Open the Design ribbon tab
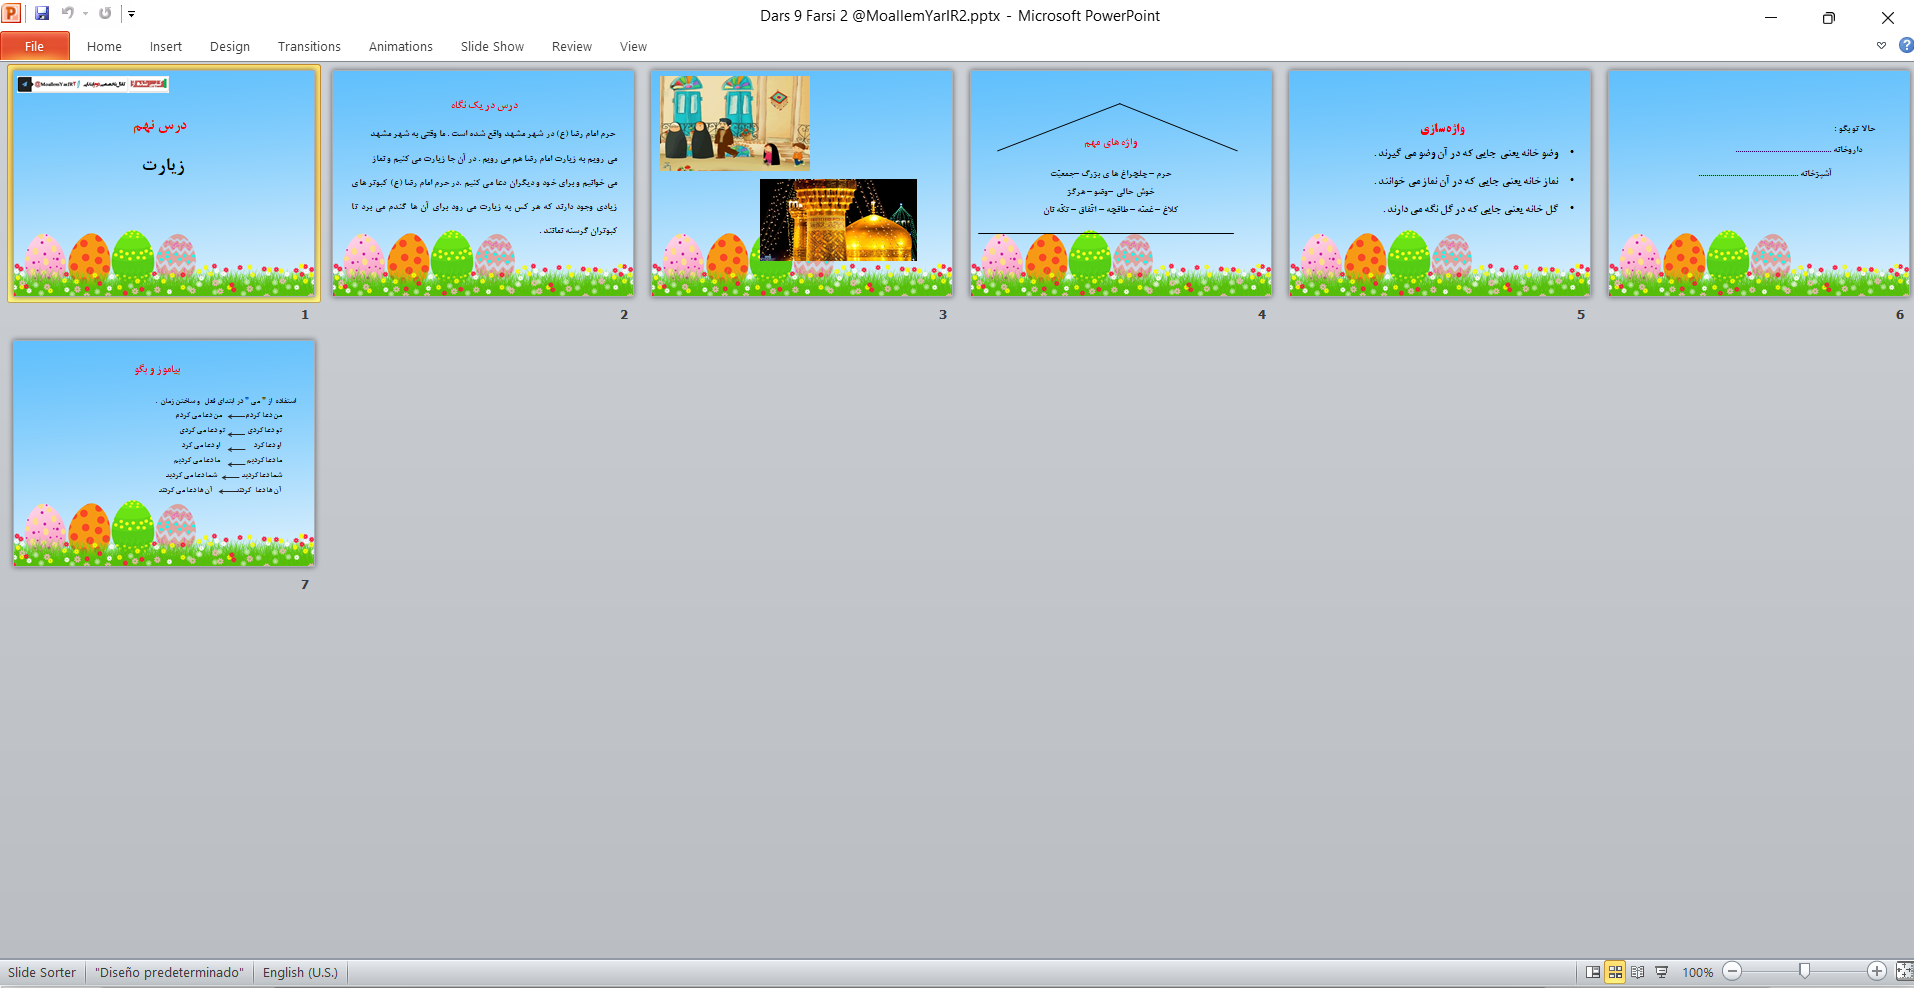1914x988 pixels. pos(230,46)
